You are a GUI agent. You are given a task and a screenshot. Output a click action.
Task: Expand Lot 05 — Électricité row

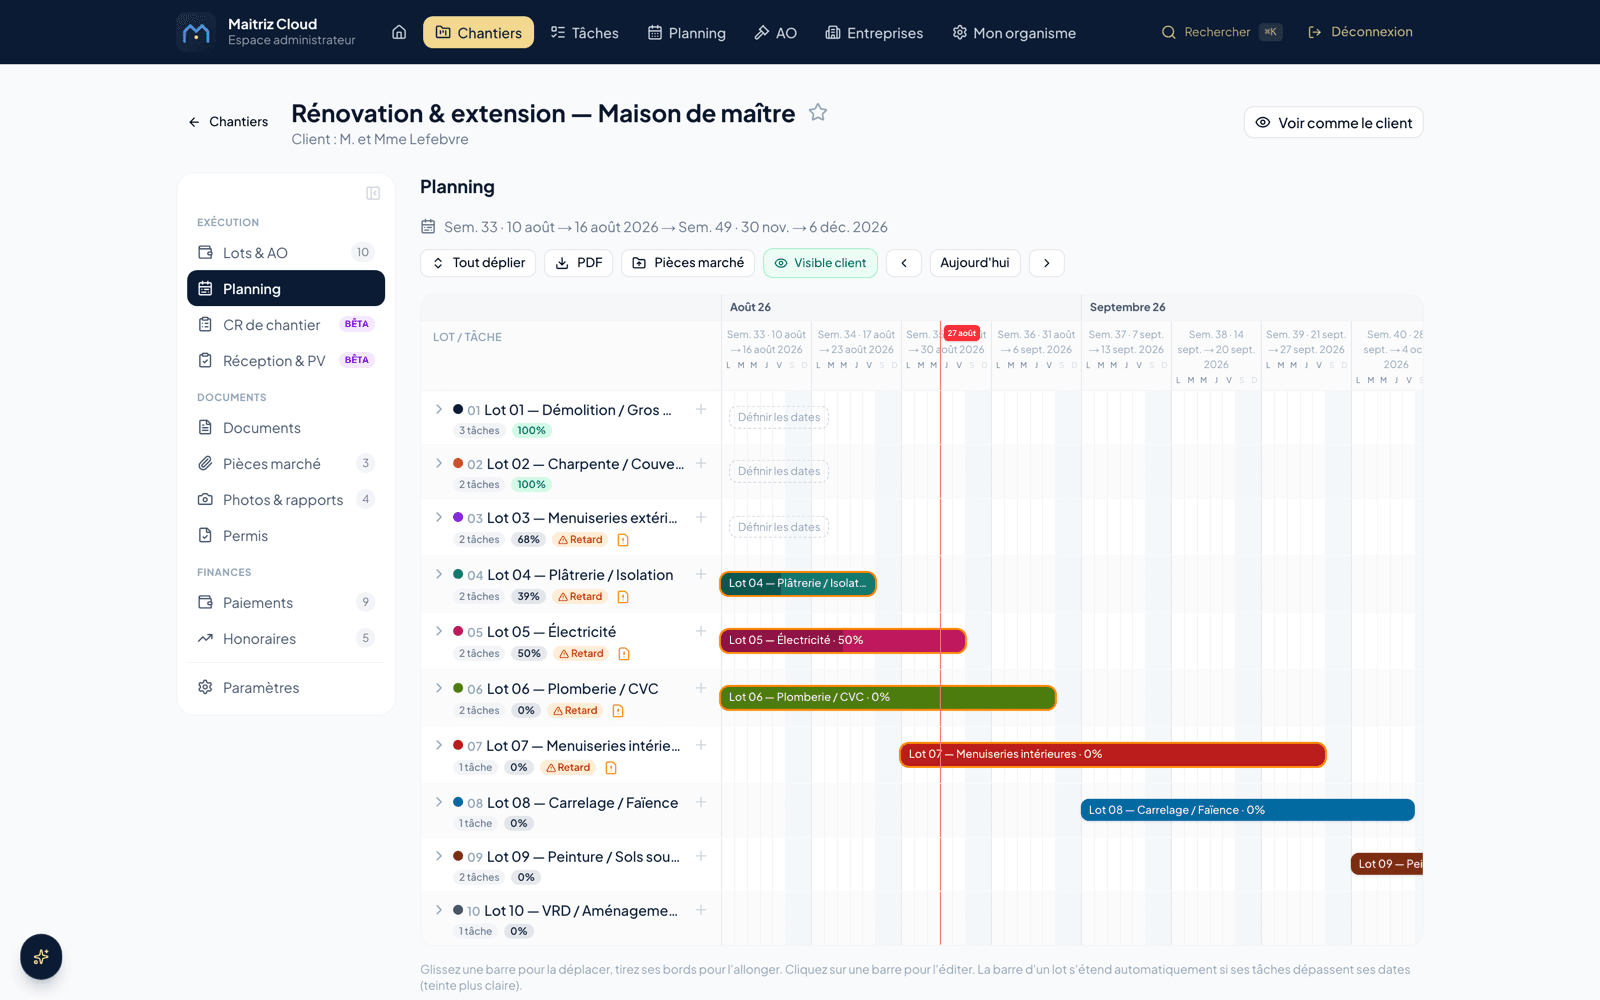[438, 631]
